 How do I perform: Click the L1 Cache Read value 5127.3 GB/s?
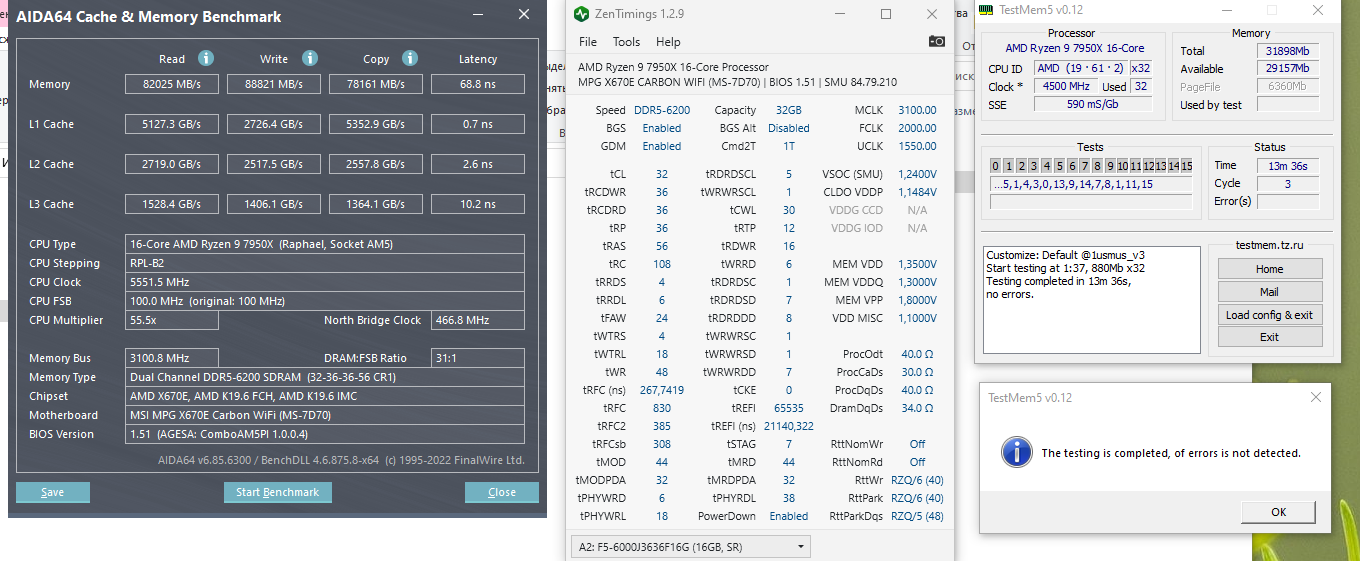171,124
